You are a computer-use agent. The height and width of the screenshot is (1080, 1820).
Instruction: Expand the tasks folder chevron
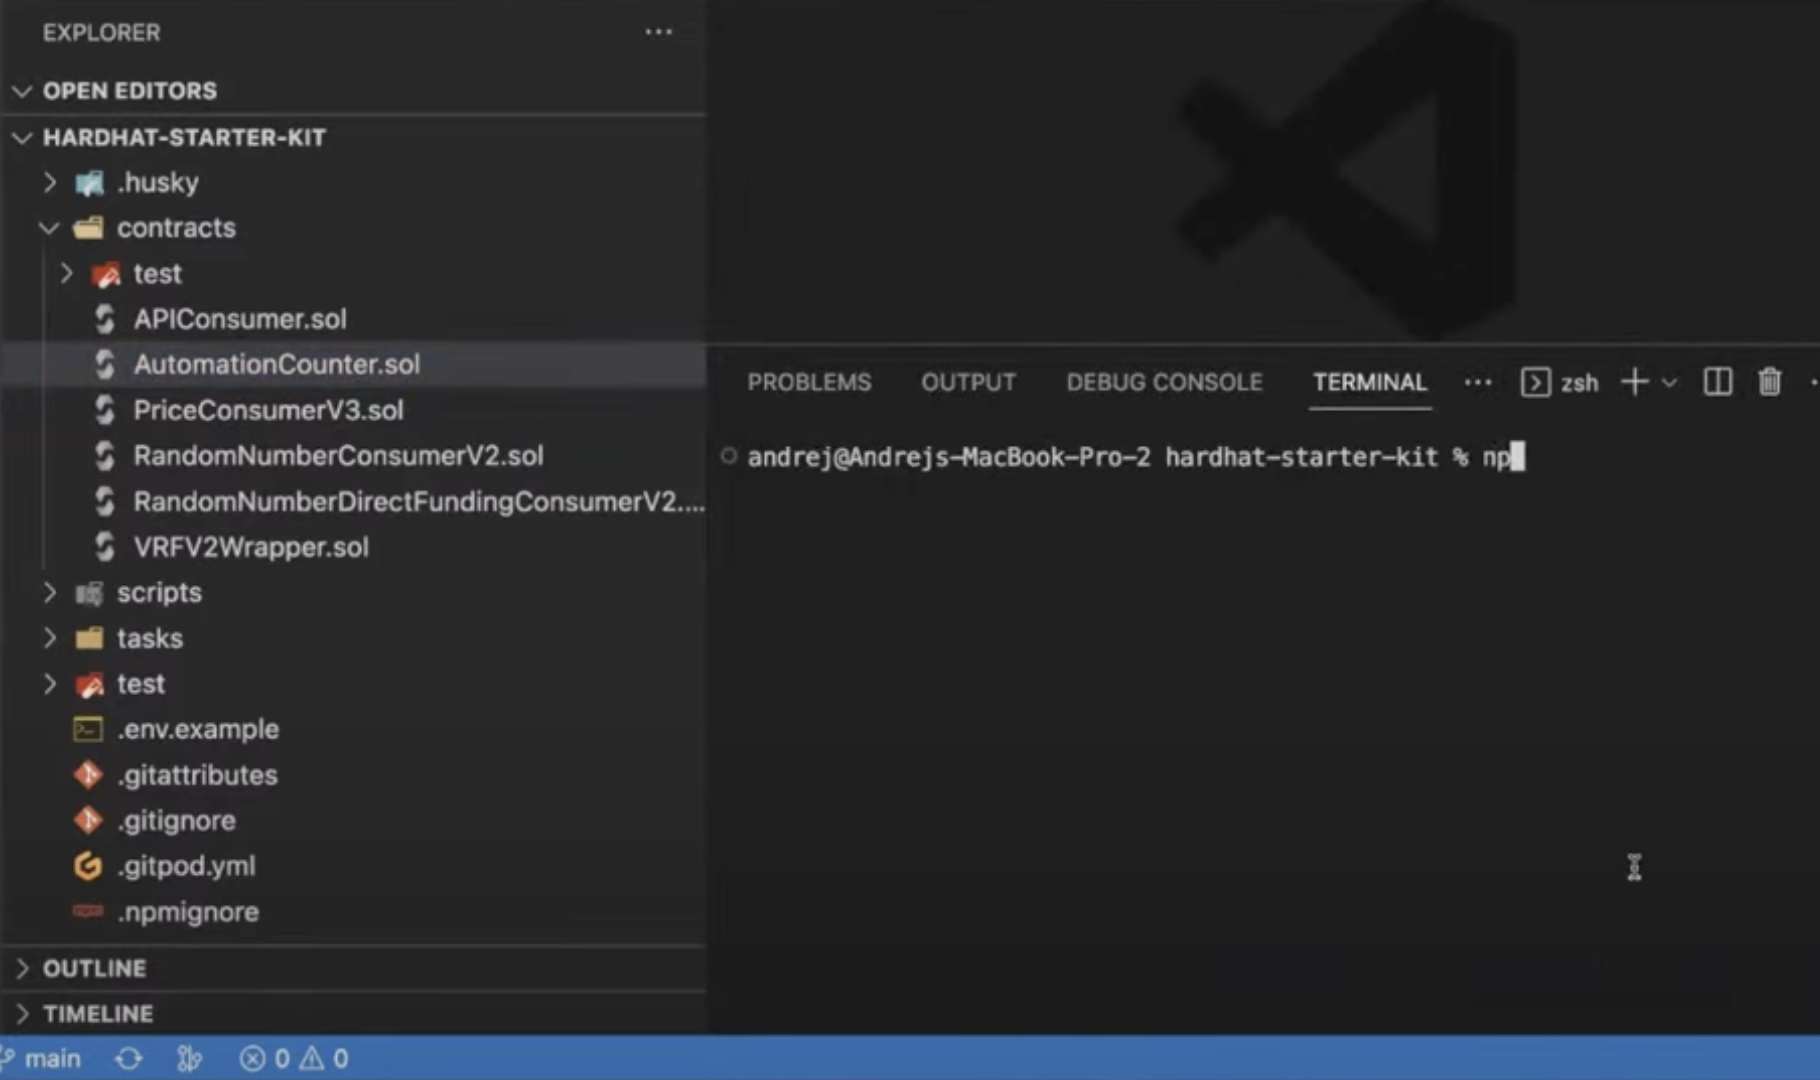pyautogui.click(x=50, y=638)
